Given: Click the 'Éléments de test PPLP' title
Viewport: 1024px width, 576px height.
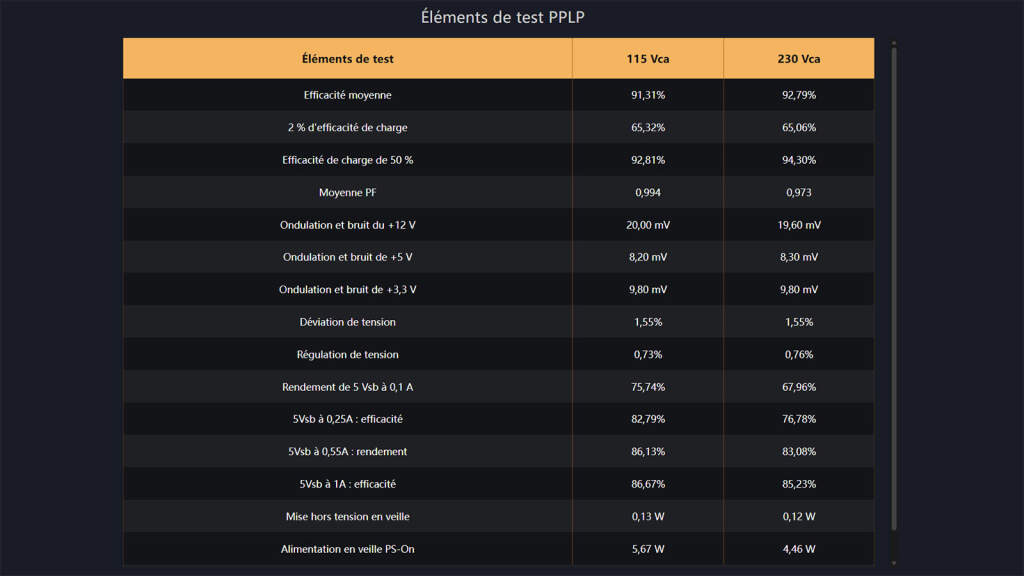Looking at the screenshot, I should (x=510, y=17).
